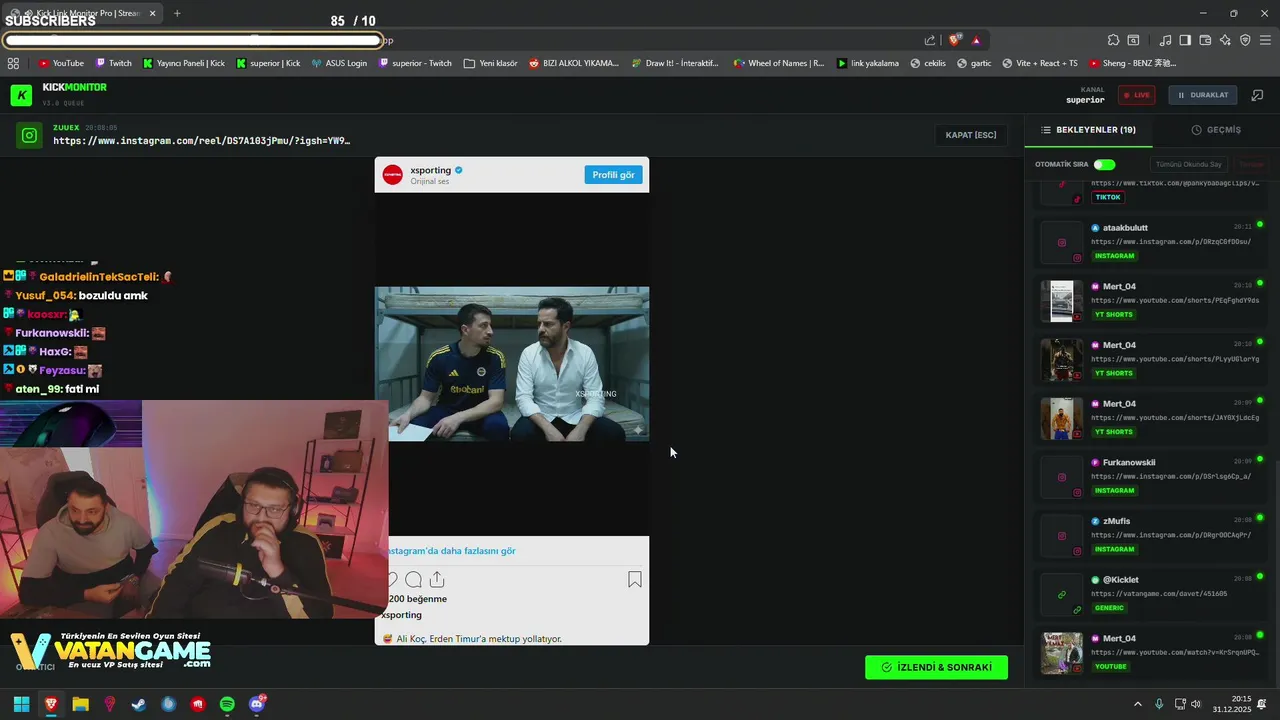Open the Steam icon in the taskbar
This screenshot has height=720, width=1280.
click(x=139, y=704)
